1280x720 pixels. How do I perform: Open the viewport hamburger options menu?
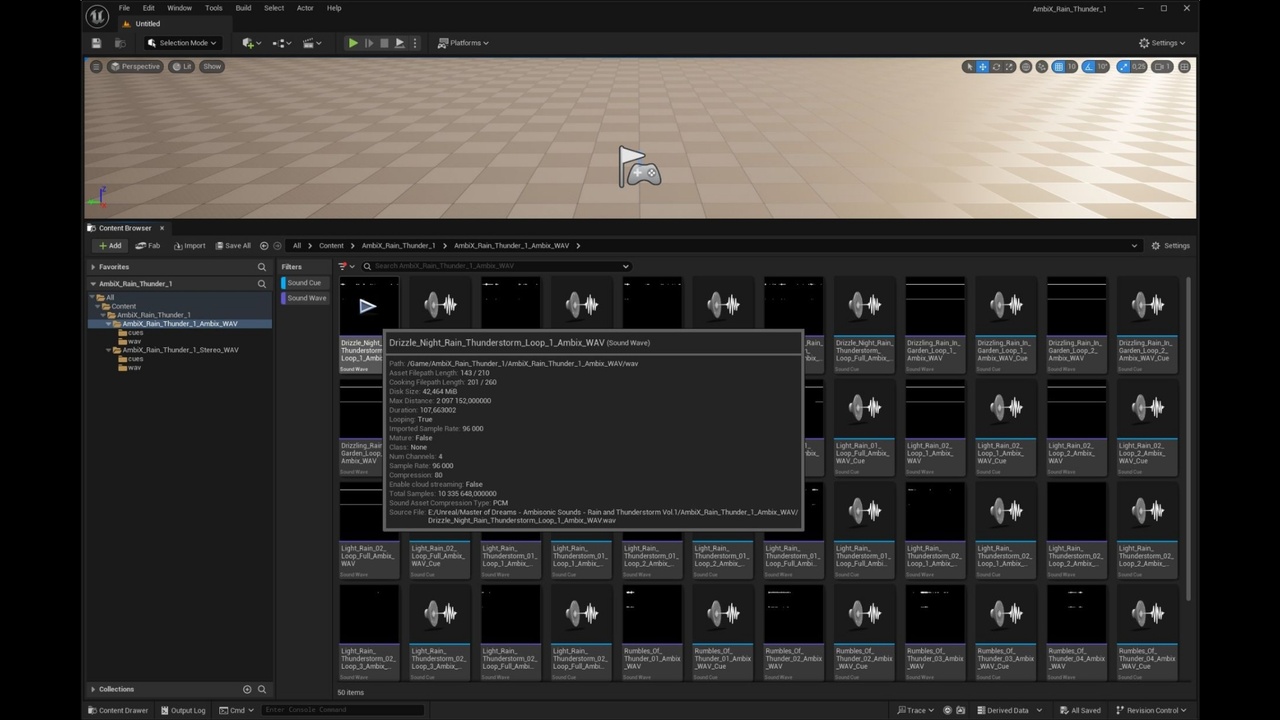tap(96, 66)
